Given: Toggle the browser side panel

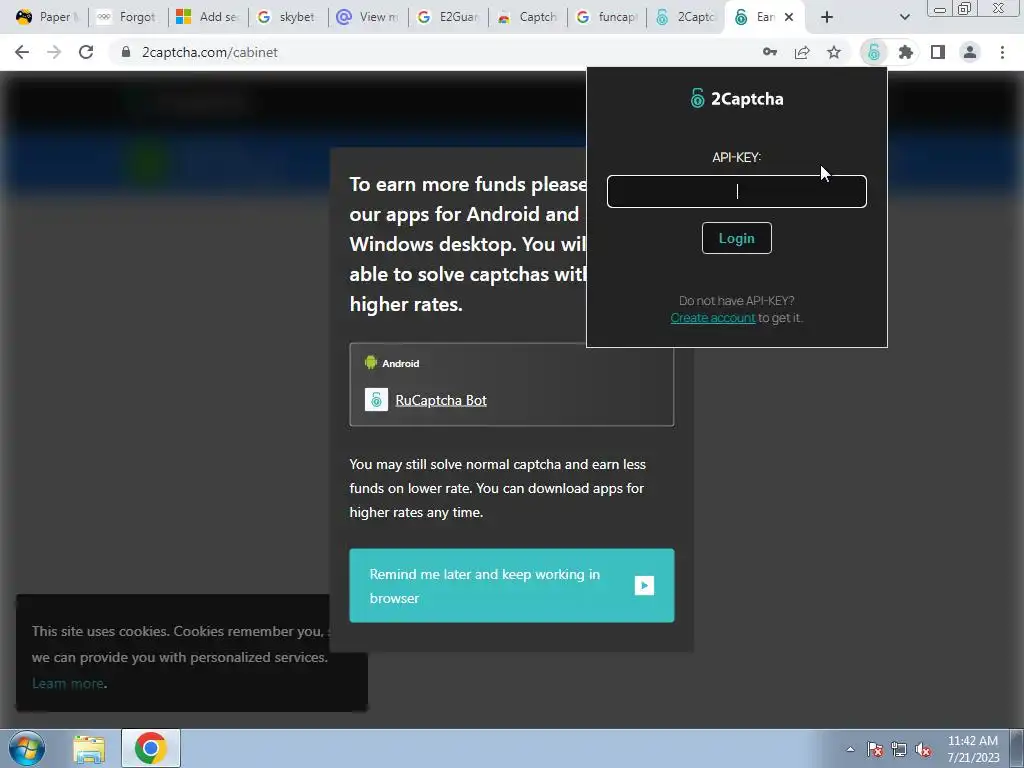Looking at the screenshot, I should click(x=938, y=52).
